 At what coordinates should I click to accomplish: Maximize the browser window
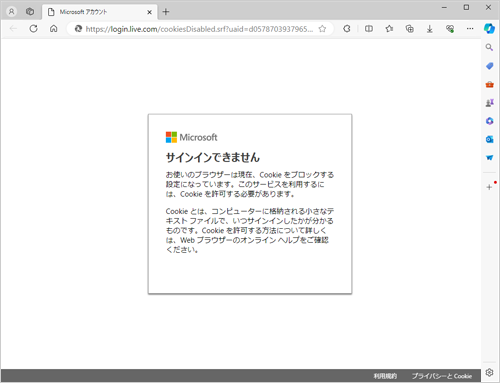coord(466,7)
